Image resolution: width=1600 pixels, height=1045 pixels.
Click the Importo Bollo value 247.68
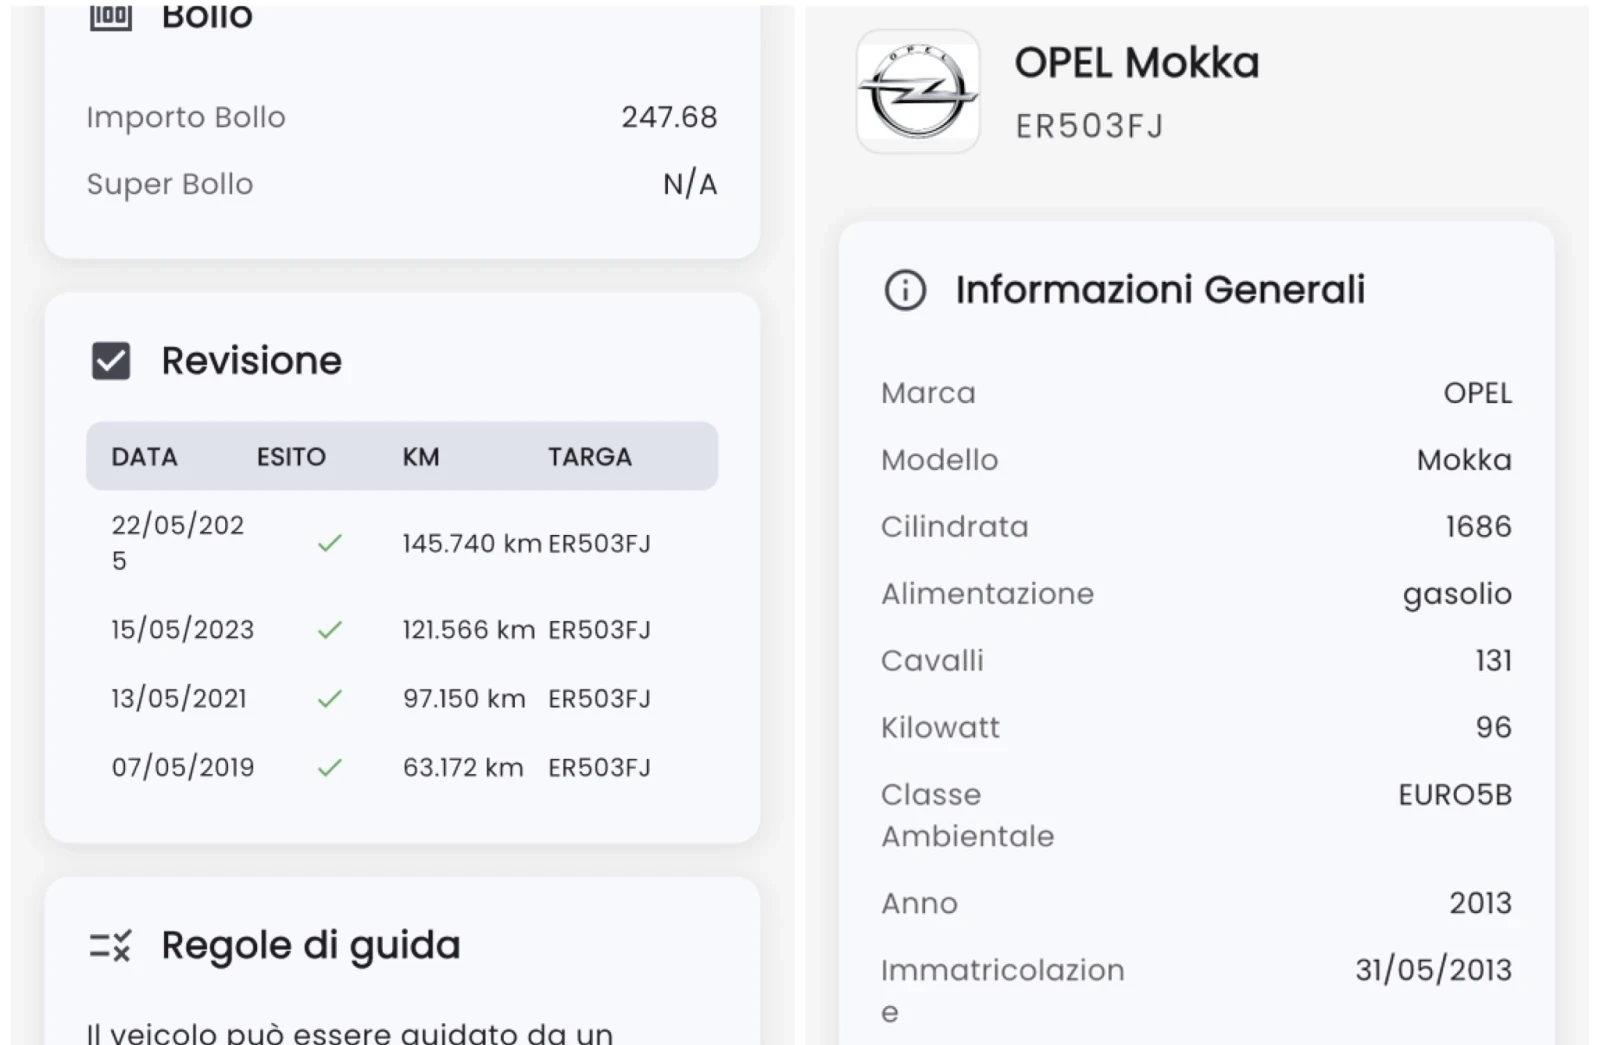pyautogui.click(x=671, y=116)
